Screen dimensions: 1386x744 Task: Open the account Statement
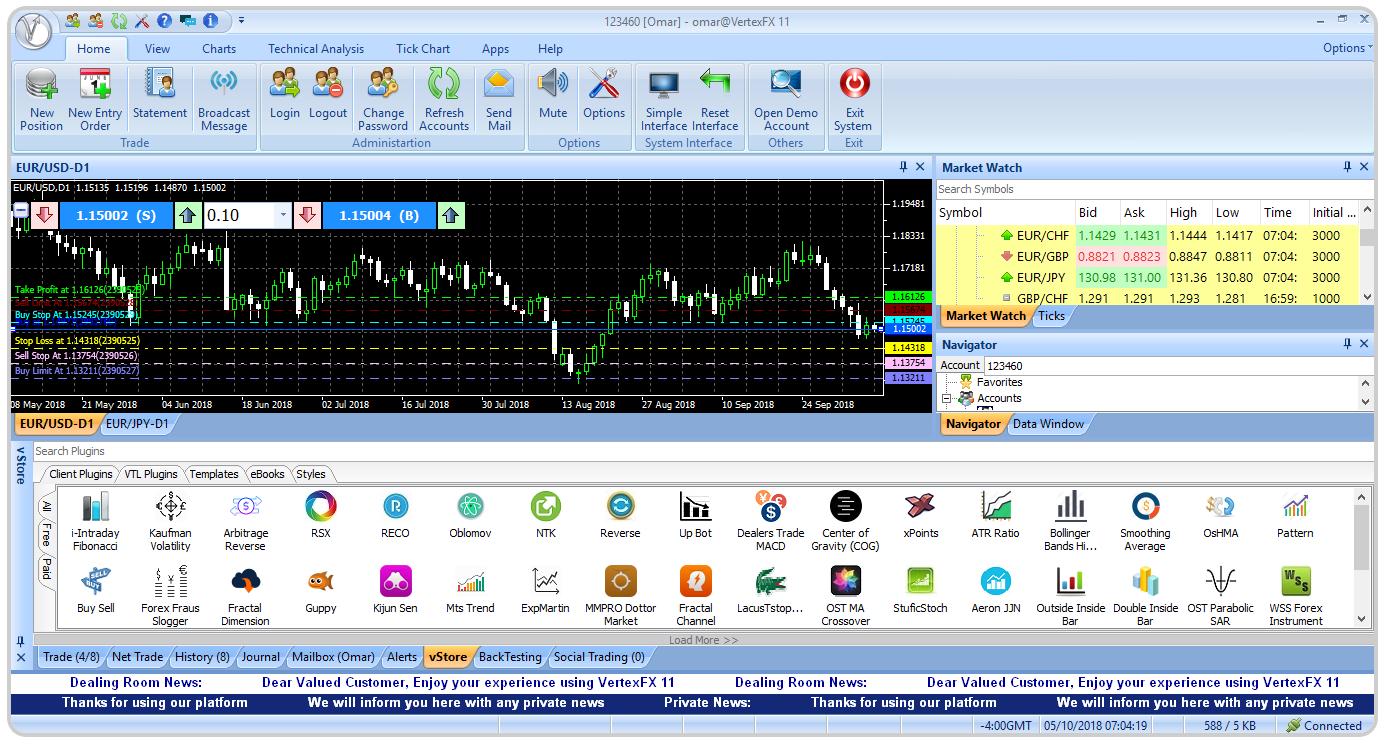pyautogui.click(x=159, y=96)
